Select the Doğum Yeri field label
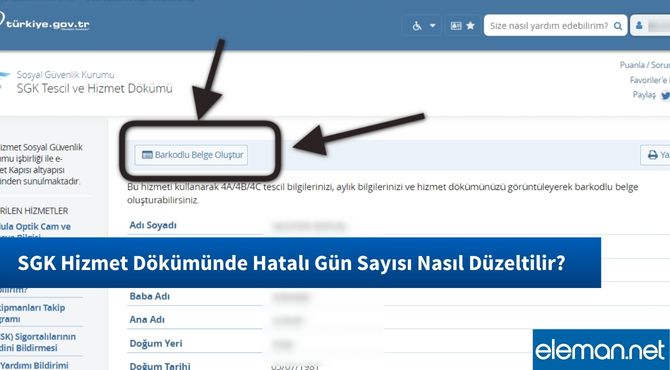Viewport: 670px width, 370px height. [x=156, y=344]
